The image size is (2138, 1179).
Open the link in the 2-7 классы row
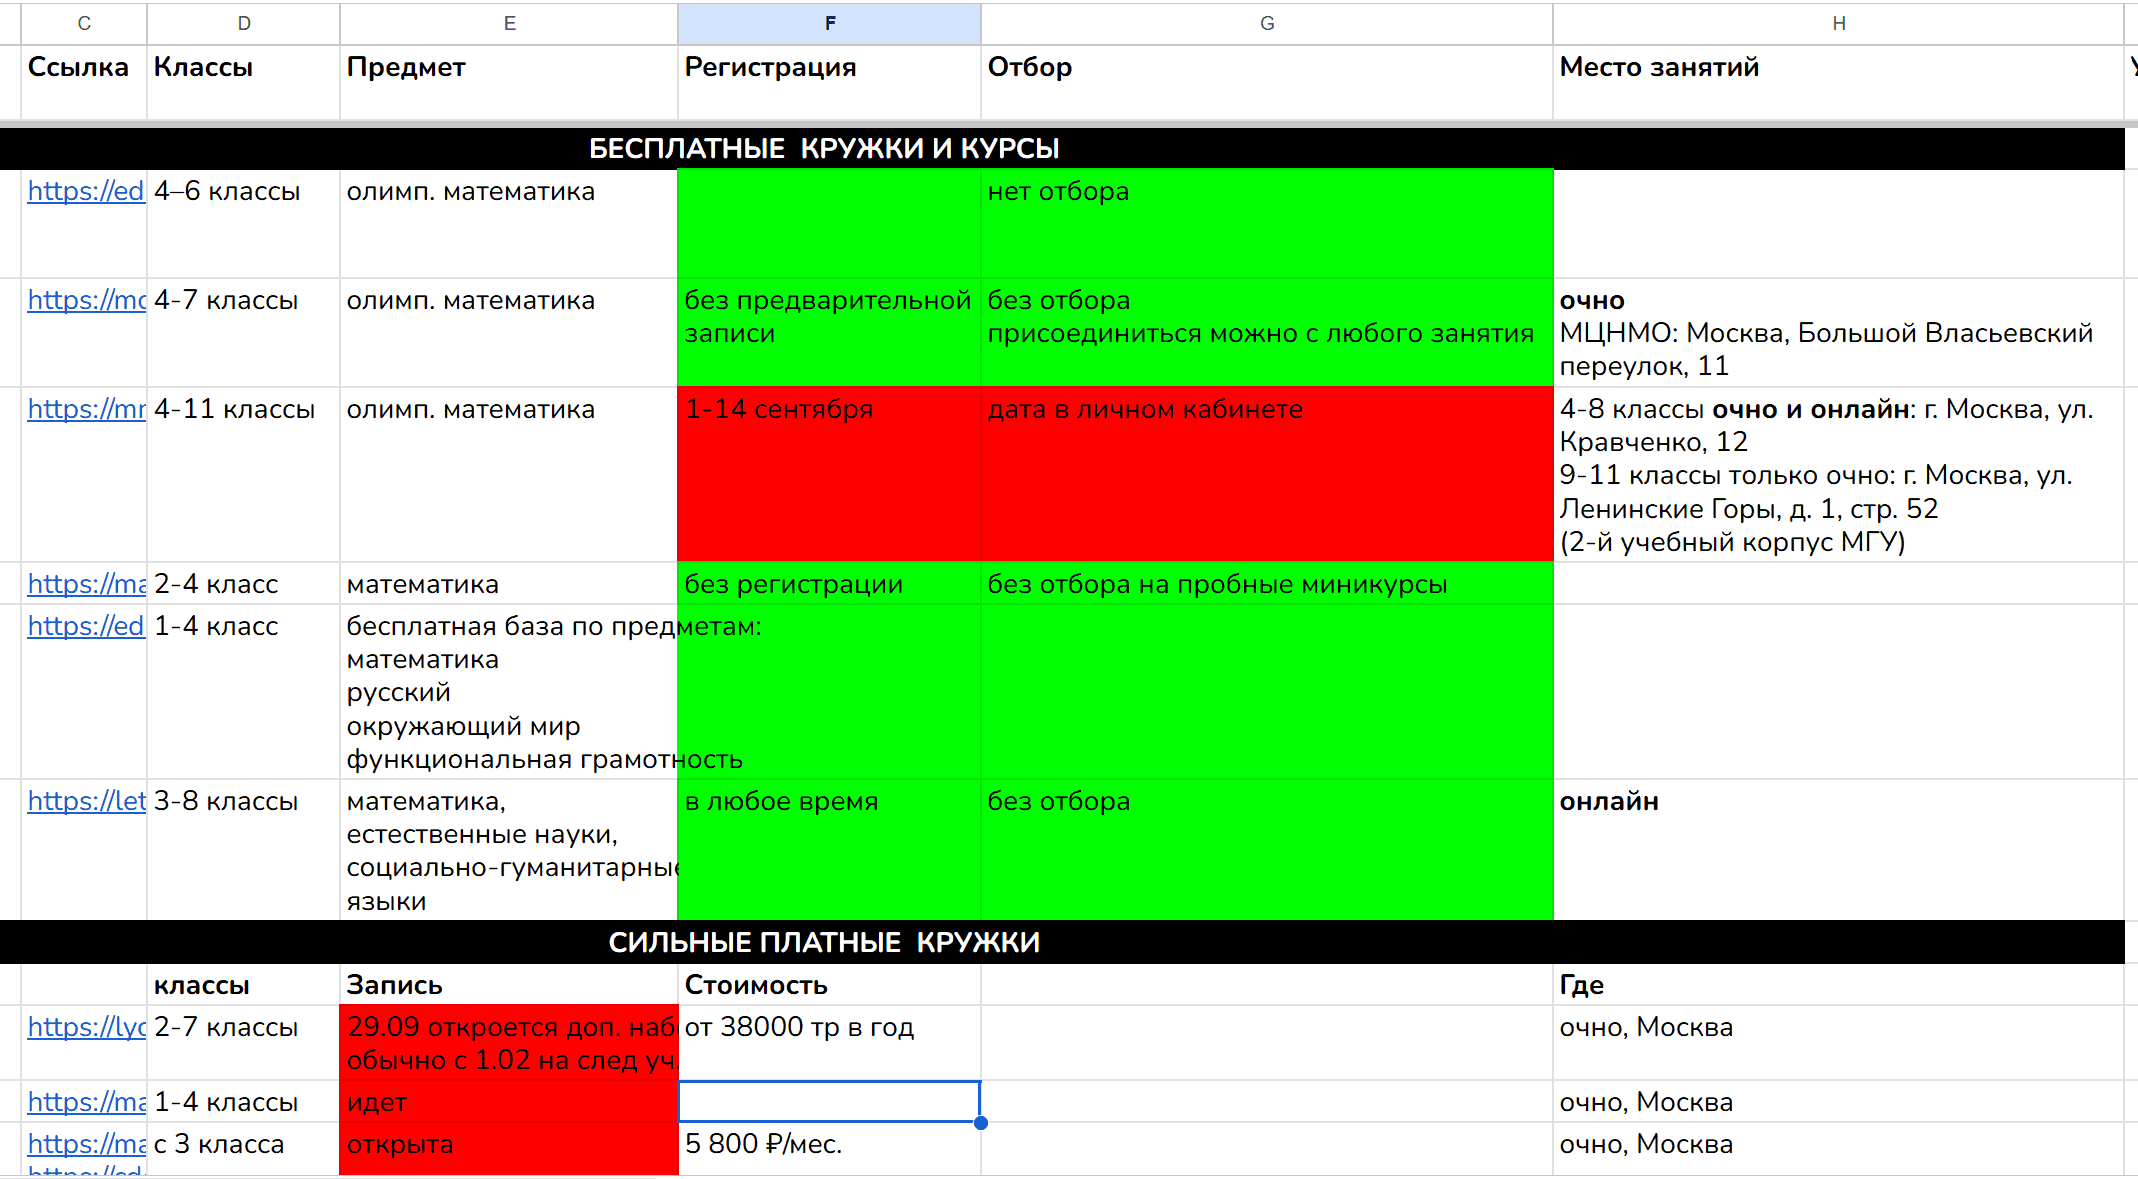pos(86,1027)
